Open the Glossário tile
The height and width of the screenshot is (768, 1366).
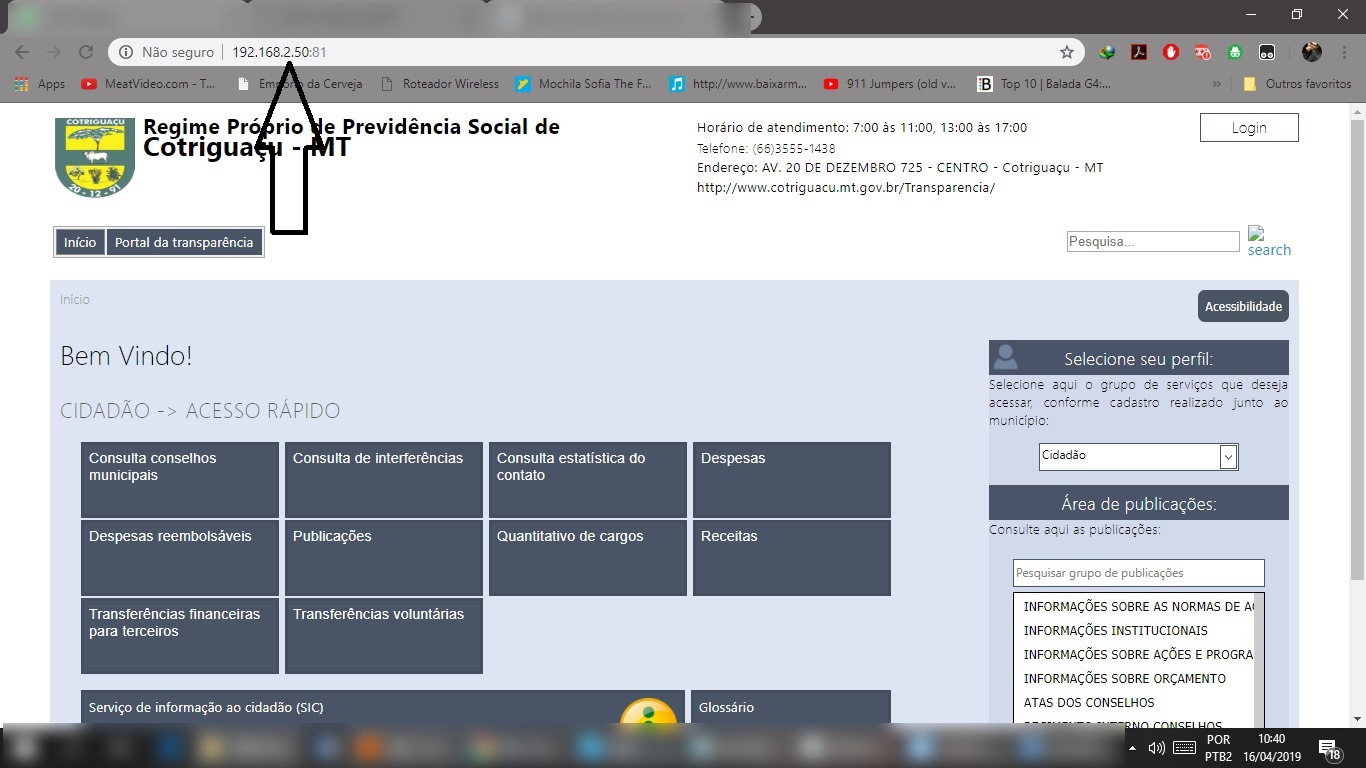791,707
